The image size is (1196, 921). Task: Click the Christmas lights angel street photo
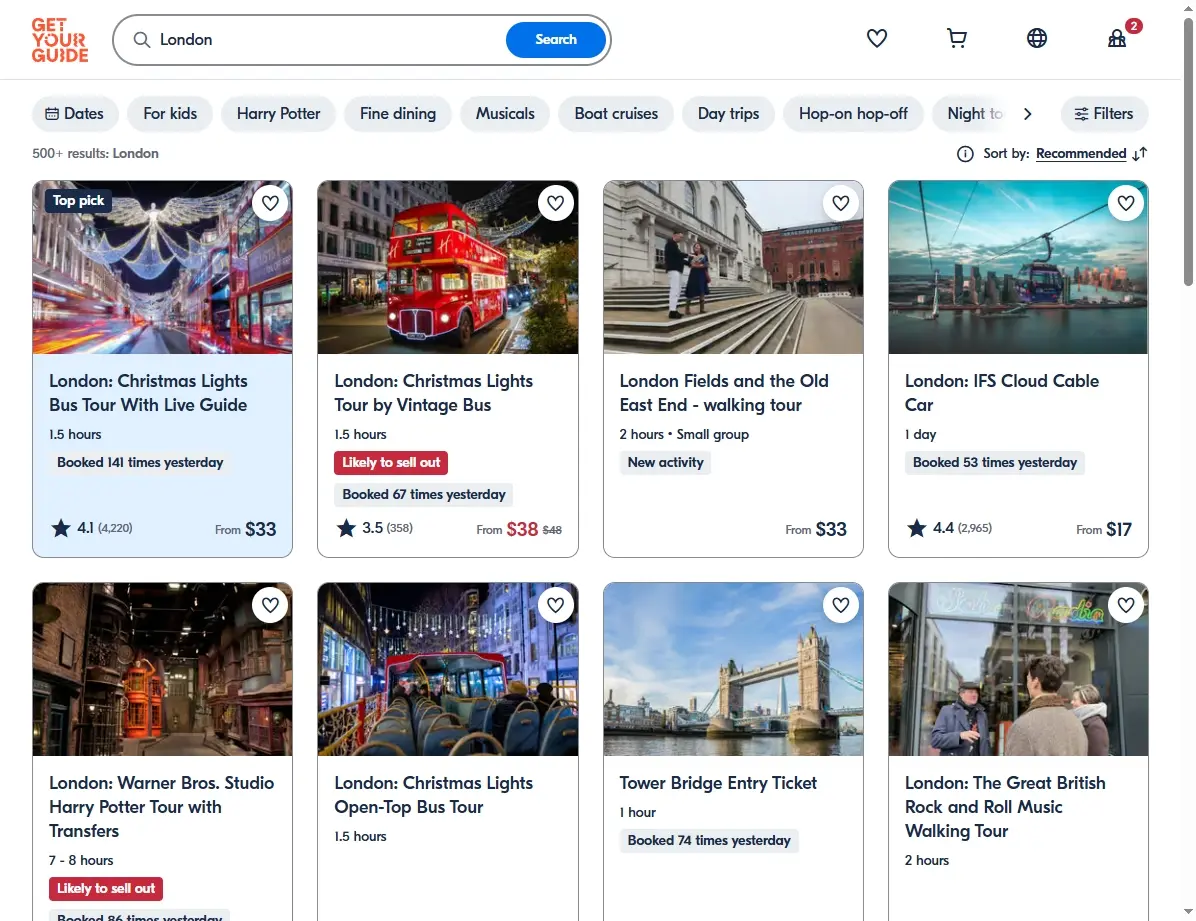click(162, 267)
